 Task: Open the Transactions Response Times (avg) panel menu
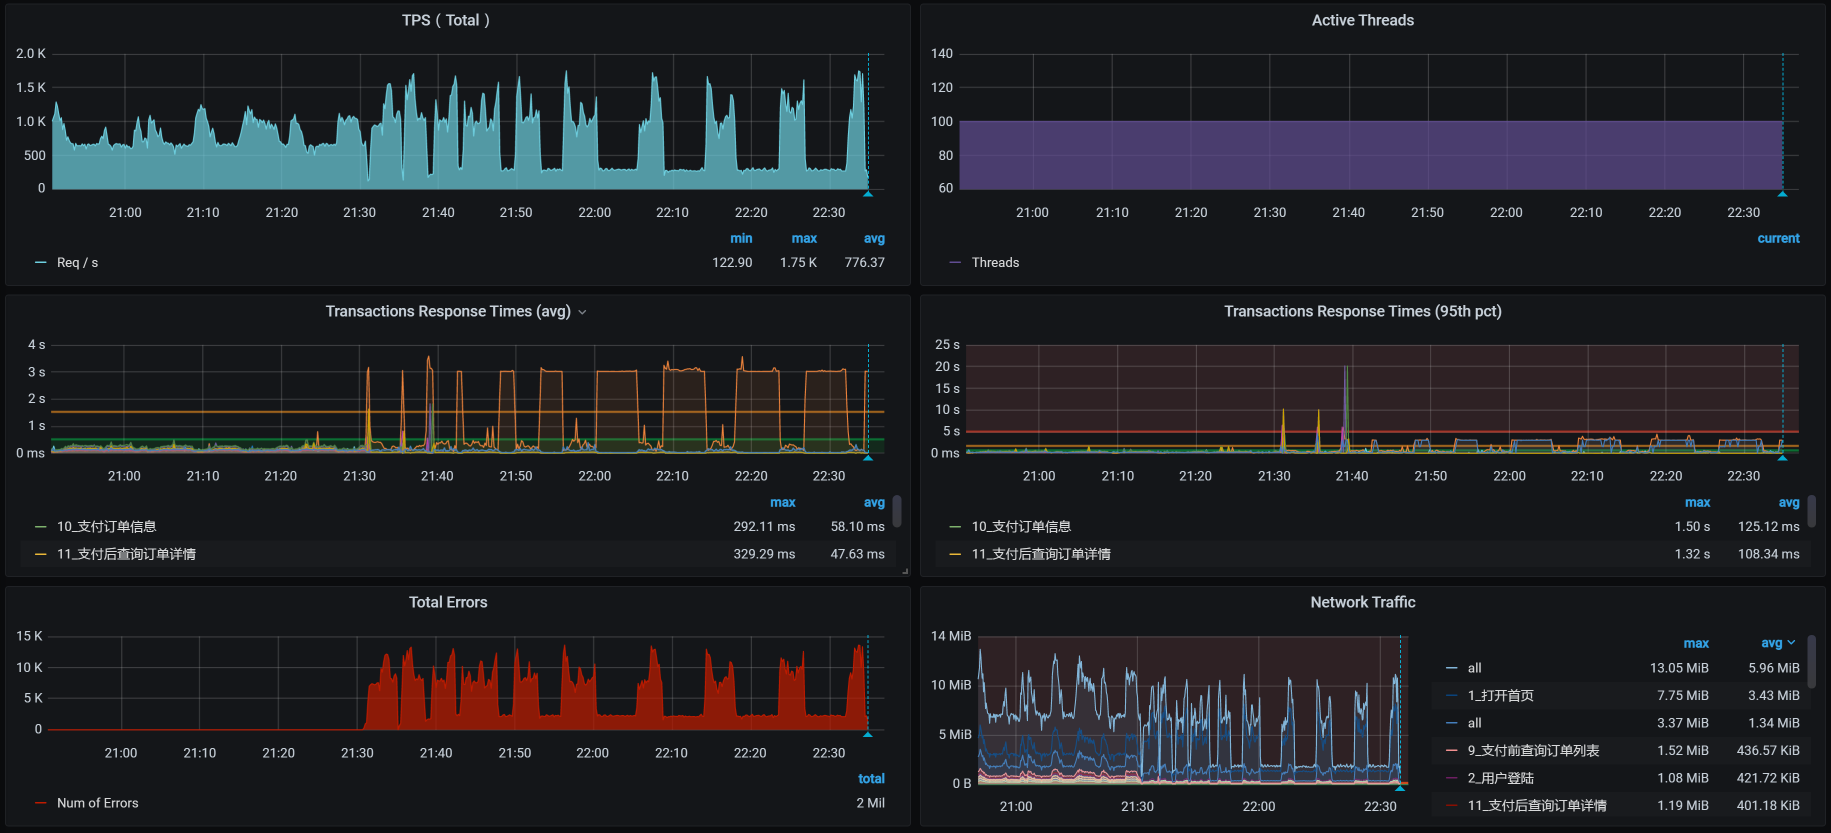(x=447, y=312)
